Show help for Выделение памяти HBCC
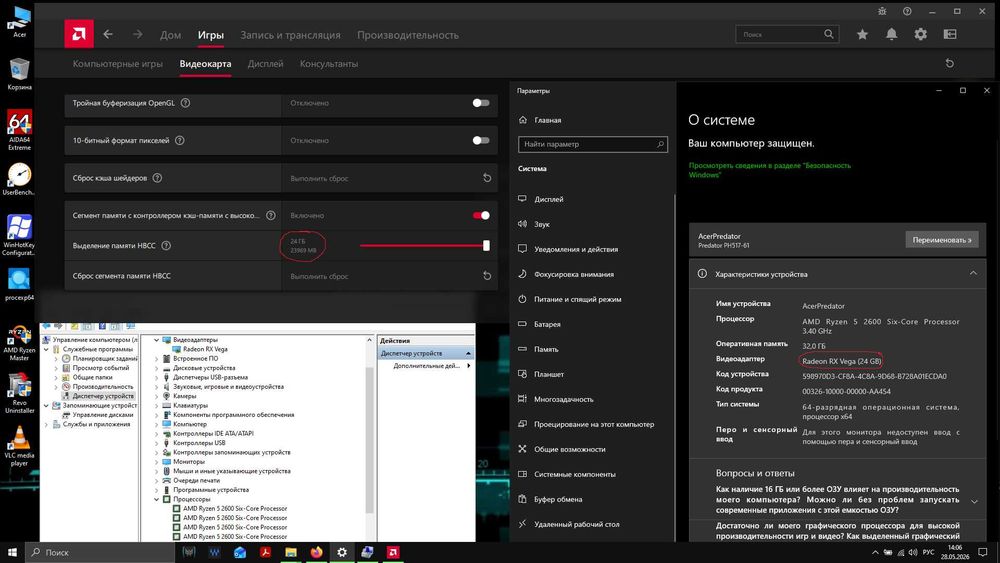The image size is (1000, 563). pyautogui.click(x=166, y=245)
